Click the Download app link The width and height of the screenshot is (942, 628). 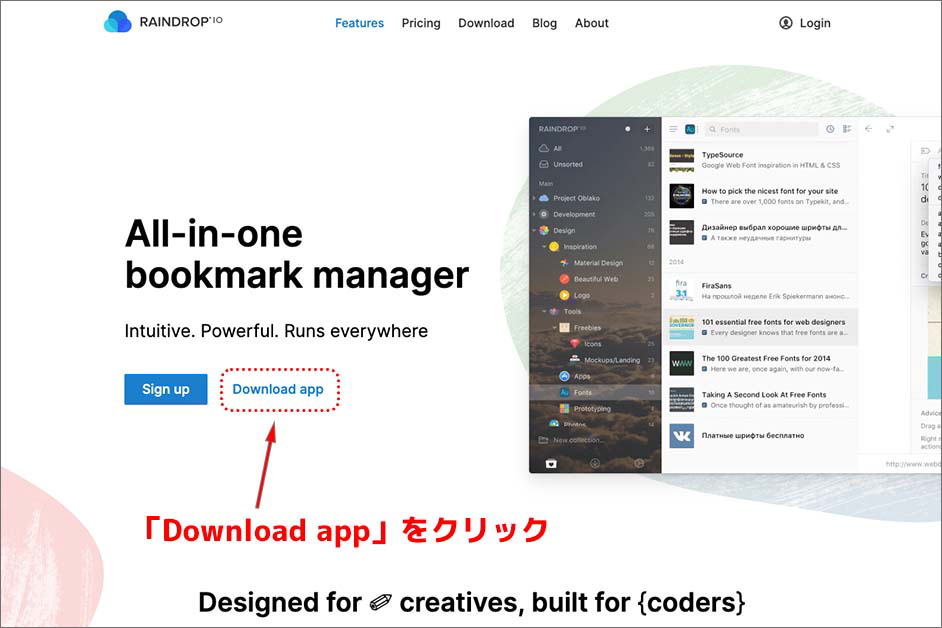(278, 389)
